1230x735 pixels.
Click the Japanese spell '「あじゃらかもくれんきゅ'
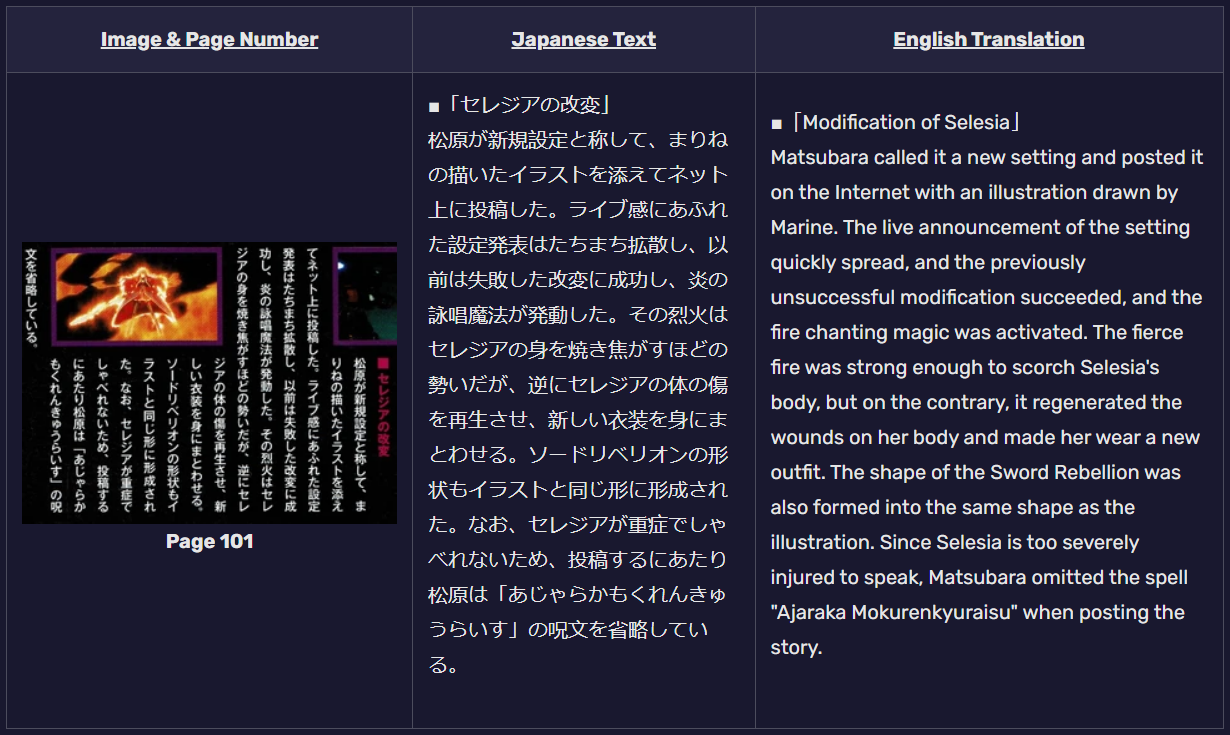pos(607,595)
